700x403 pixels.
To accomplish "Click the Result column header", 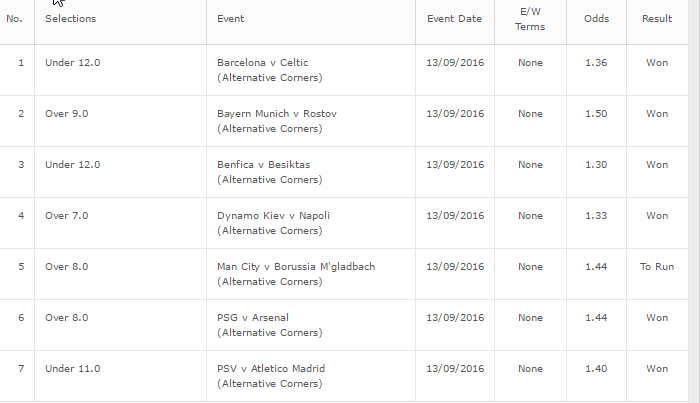I will [x=657, y=19].
